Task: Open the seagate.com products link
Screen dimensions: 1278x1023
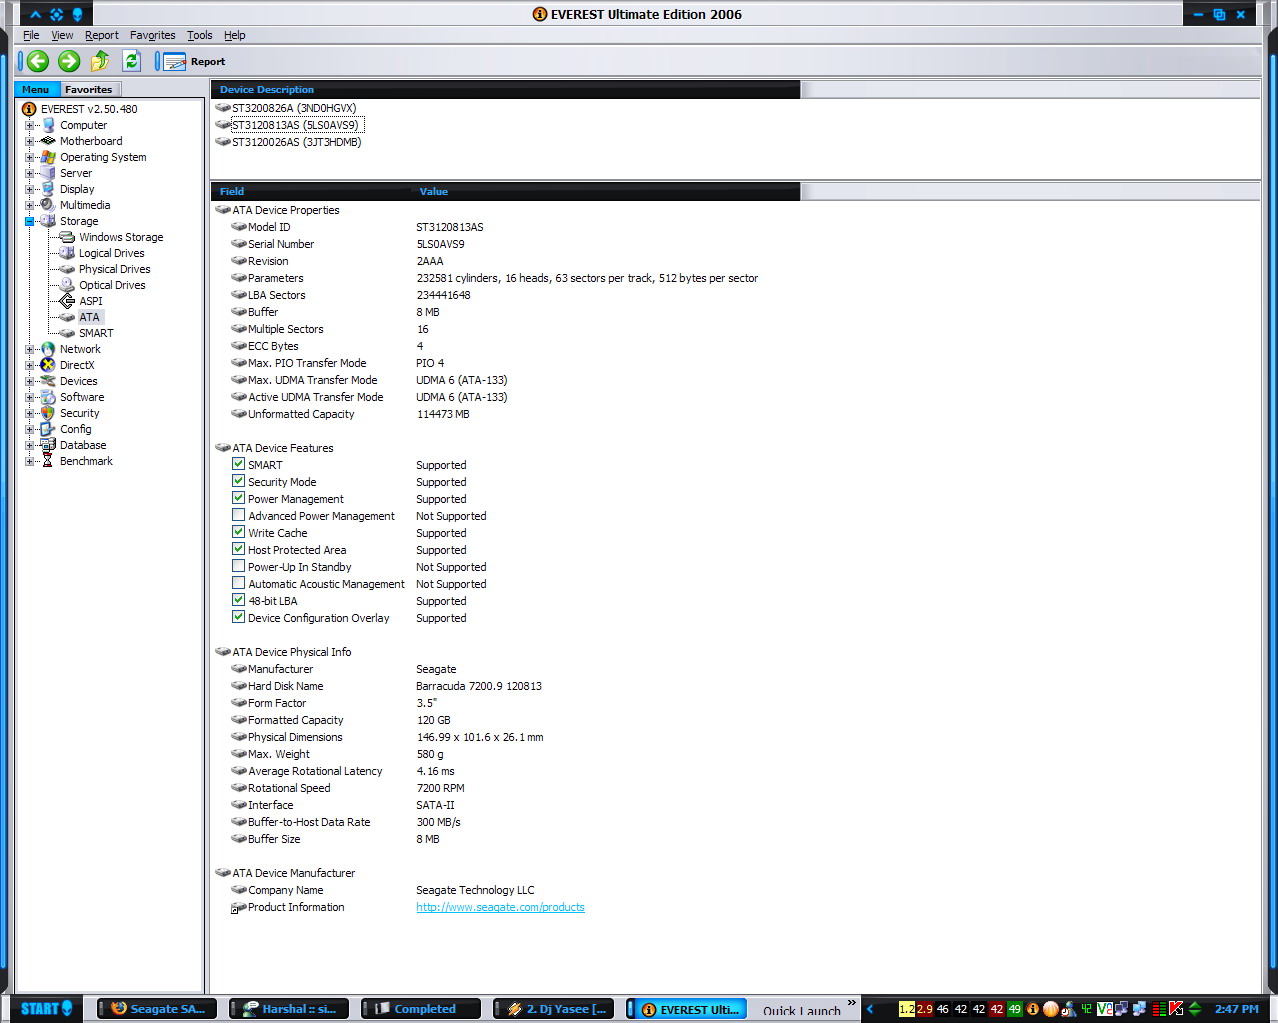Action: 500,907
